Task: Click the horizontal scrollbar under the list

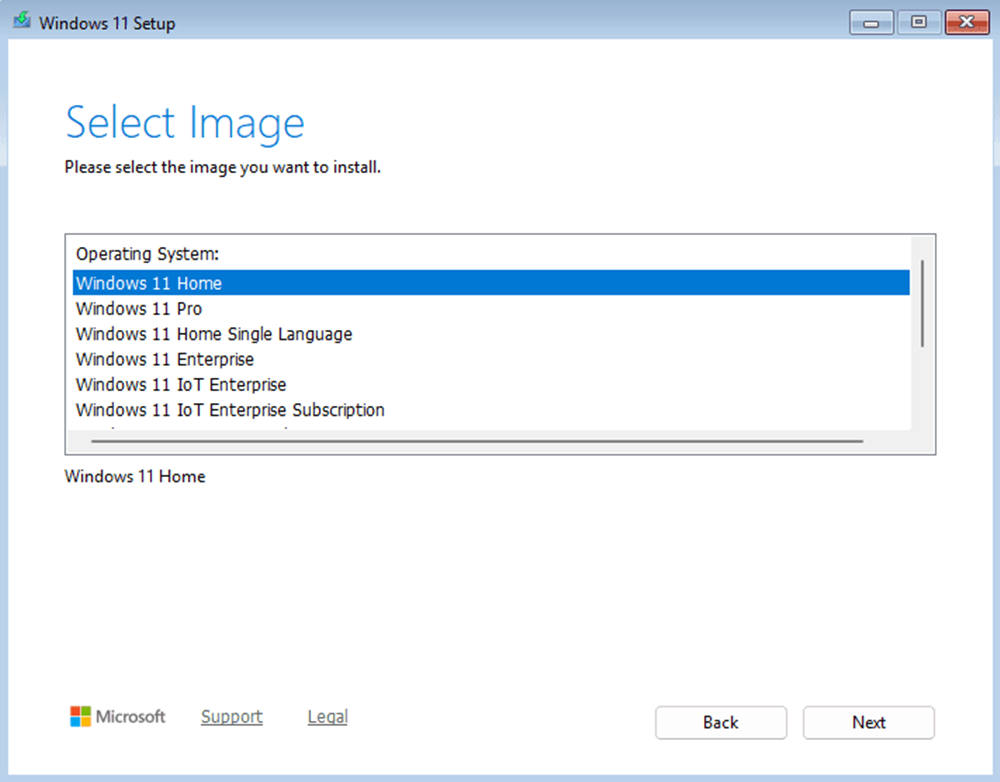Action: pos(475,440)
